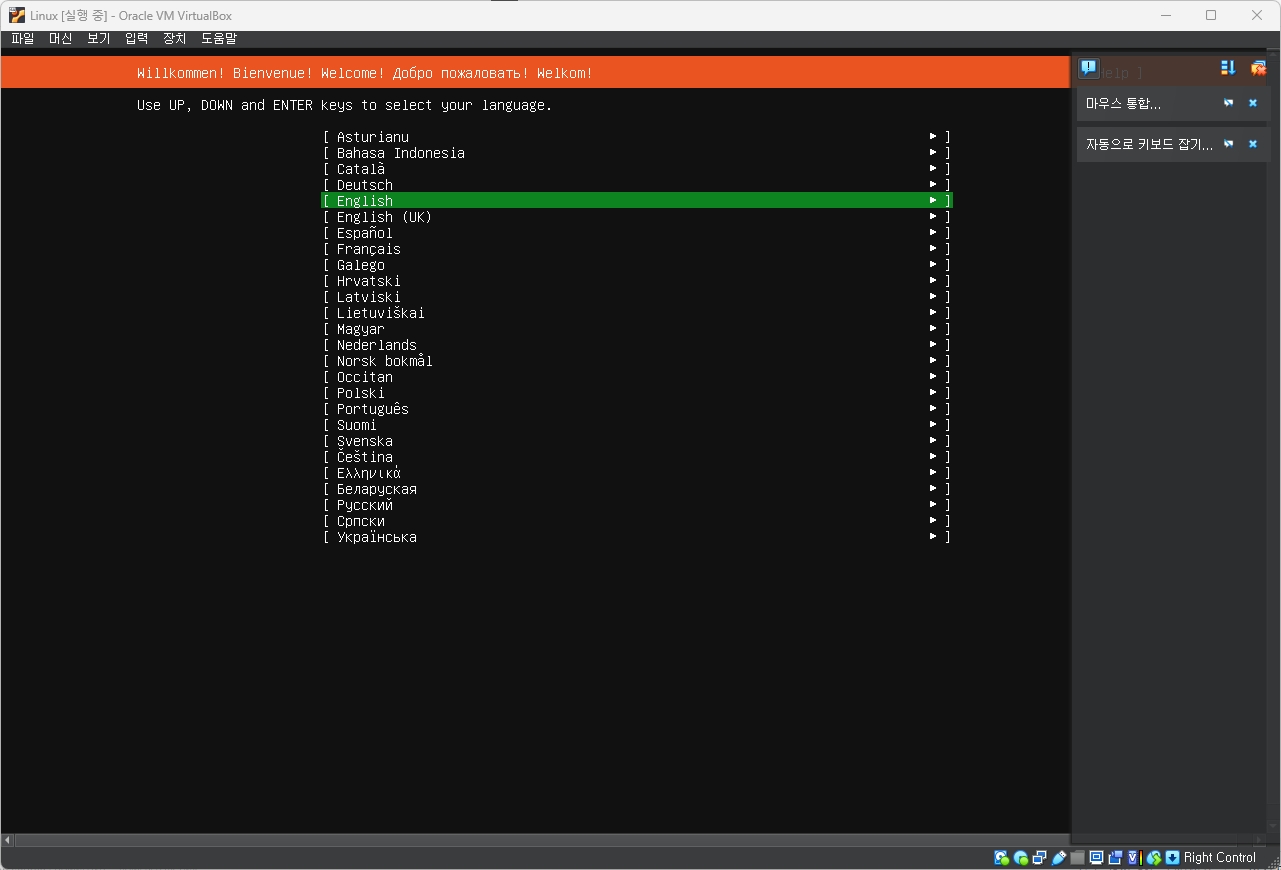Select the Русский language text
The height and width of the screenshot is (870, 1281).
(x=365, y=505)
